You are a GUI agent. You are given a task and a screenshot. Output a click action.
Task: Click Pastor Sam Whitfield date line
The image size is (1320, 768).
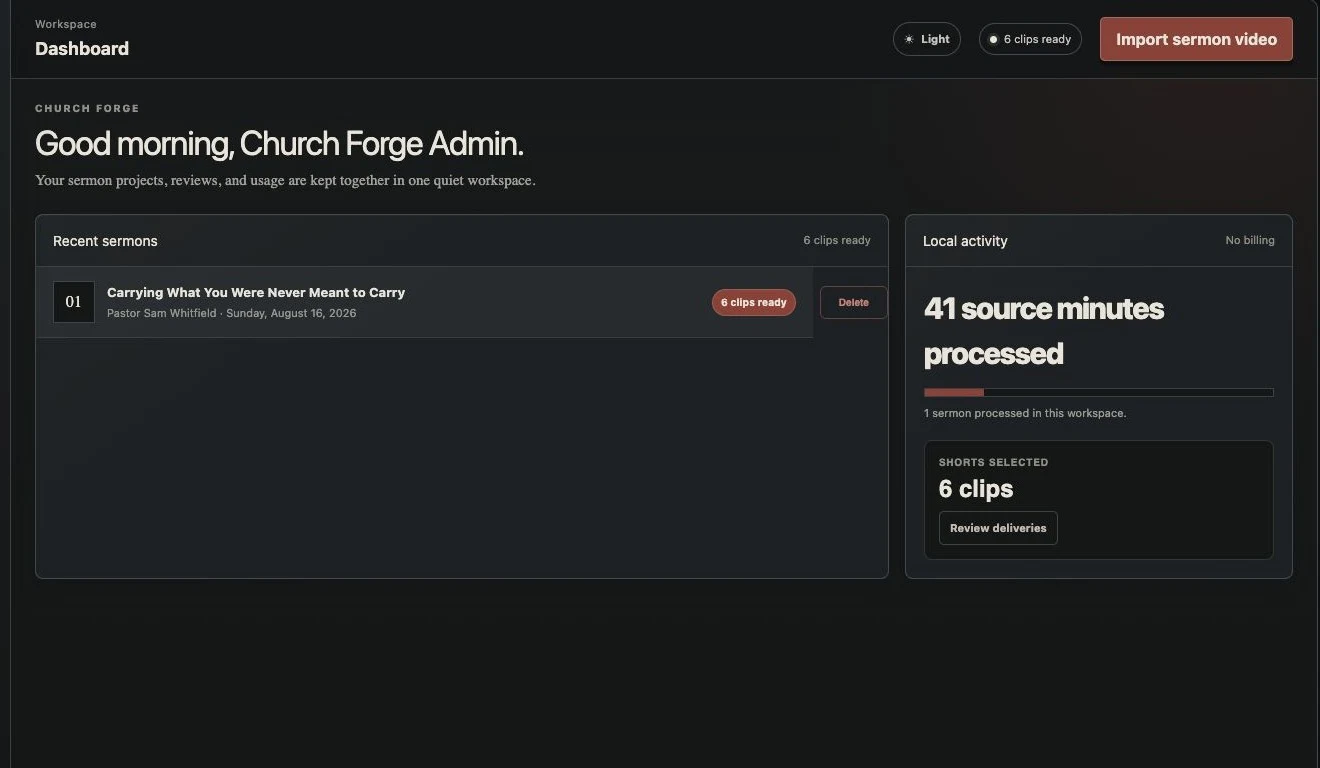pos(231,313)
